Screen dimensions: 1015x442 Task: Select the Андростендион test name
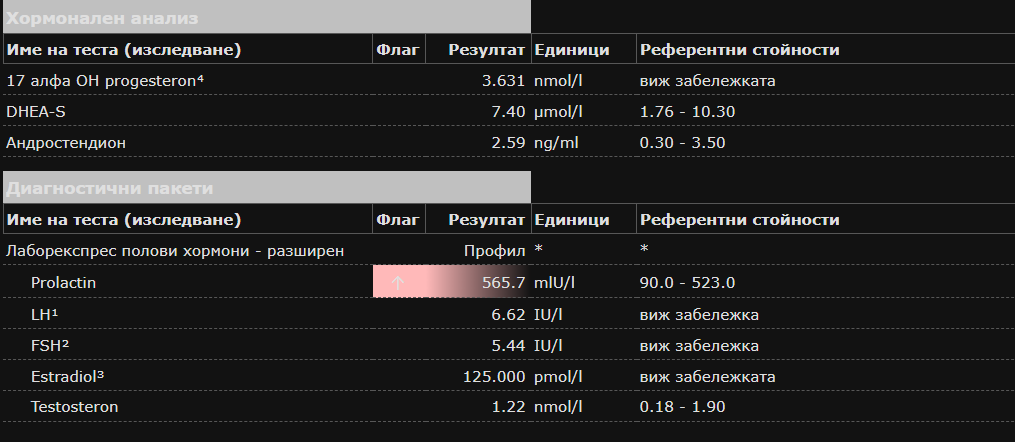click(x=66, y=142)
